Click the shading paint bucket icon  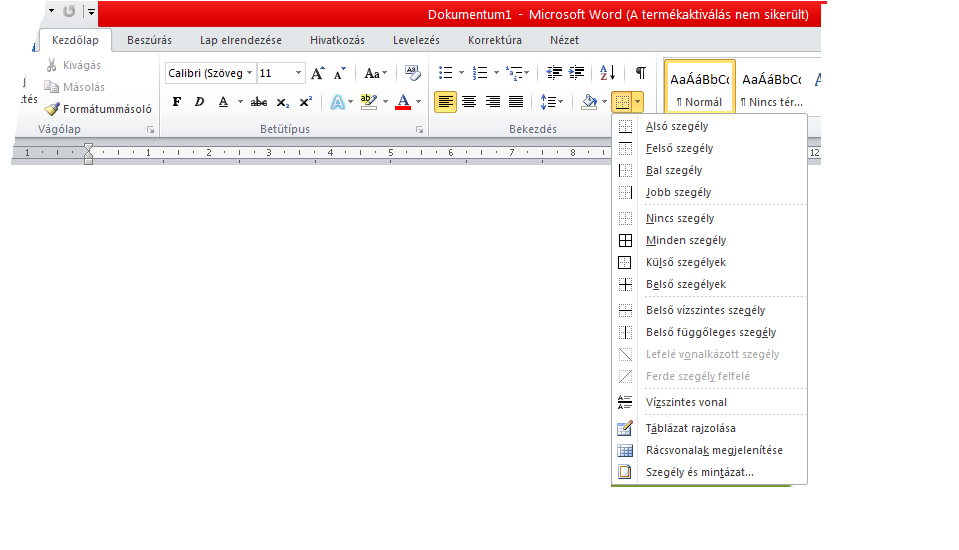click(x=589, y=102)
